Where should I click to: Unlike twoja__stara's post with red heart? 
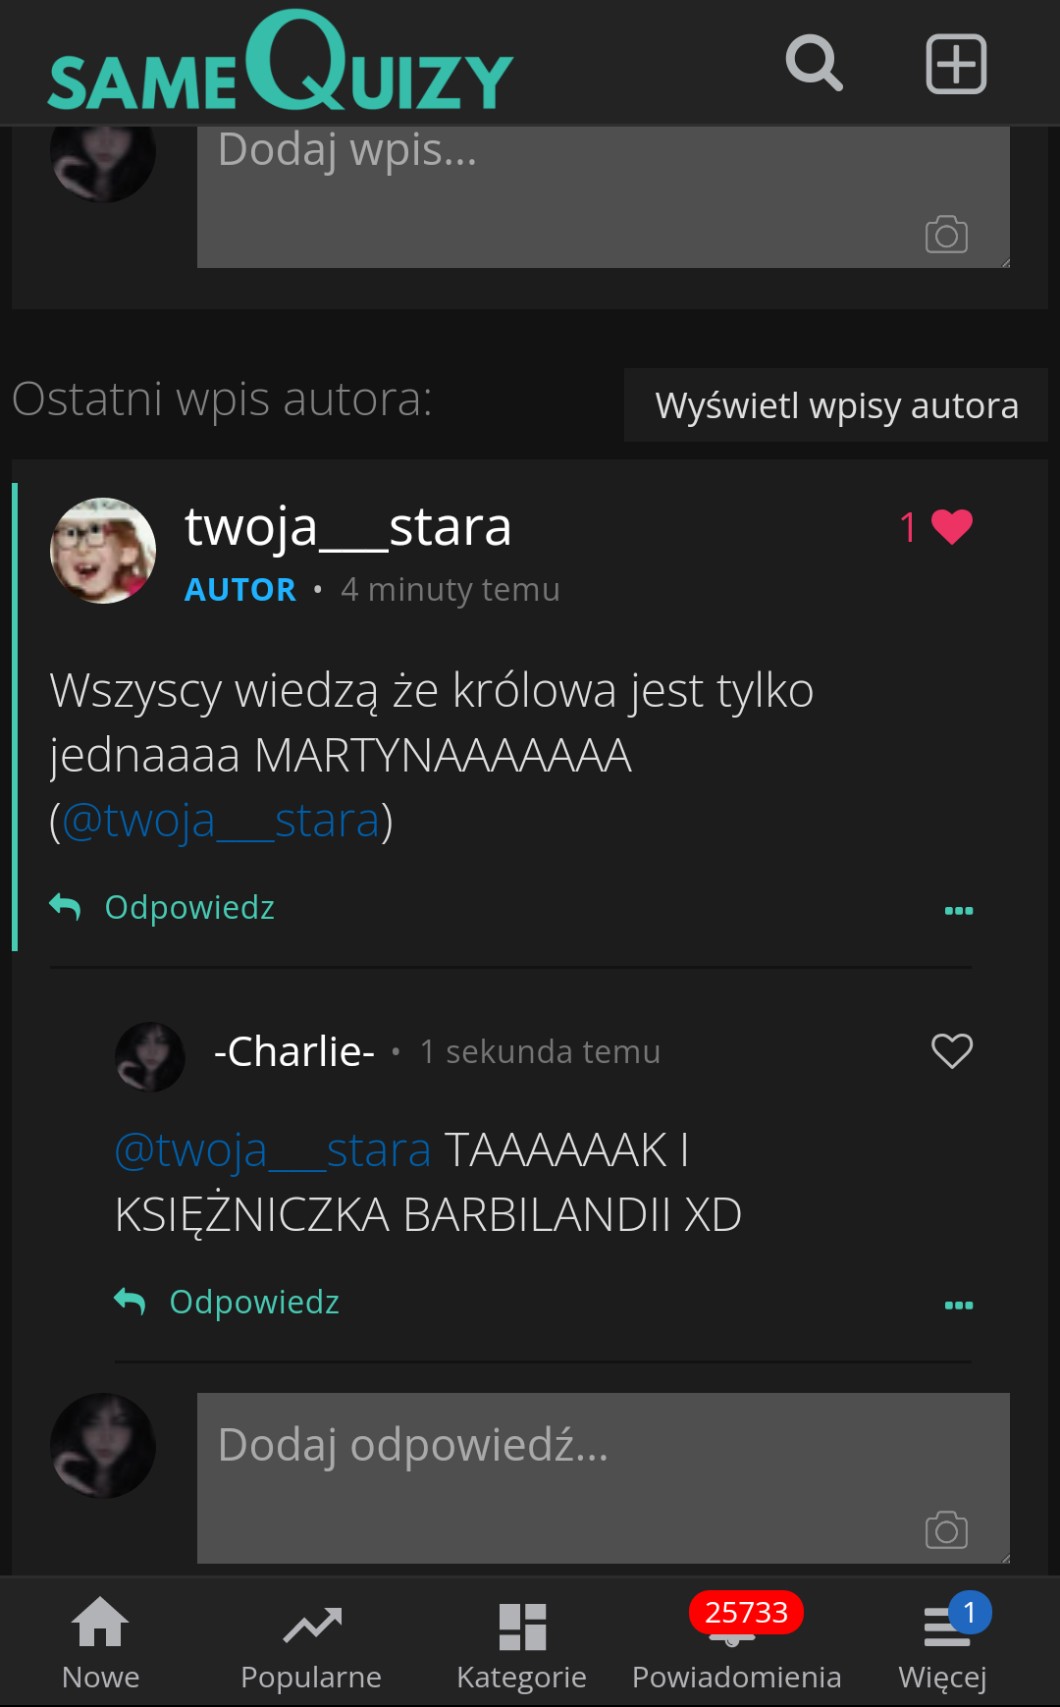[x=951, y=526]
